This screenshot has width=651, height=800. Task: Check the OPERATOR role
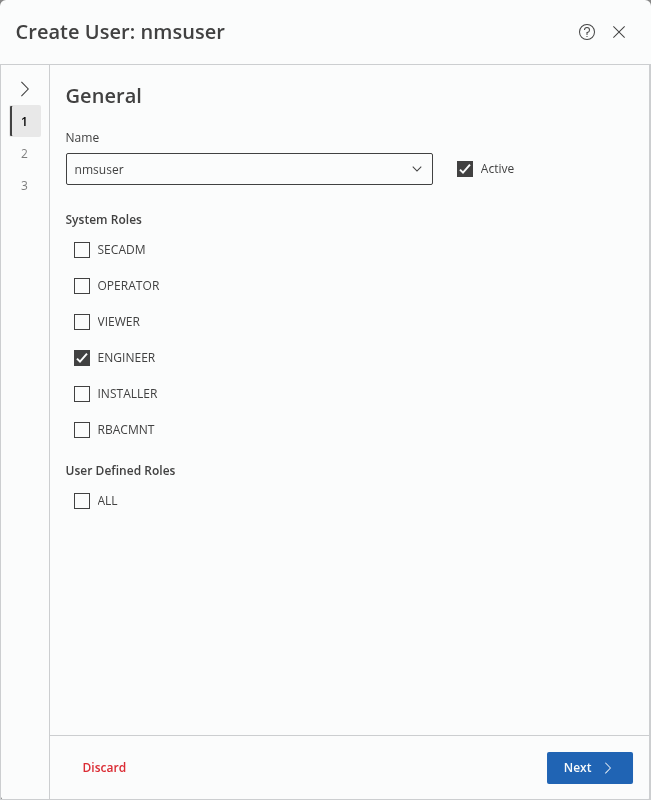(82, 286)
